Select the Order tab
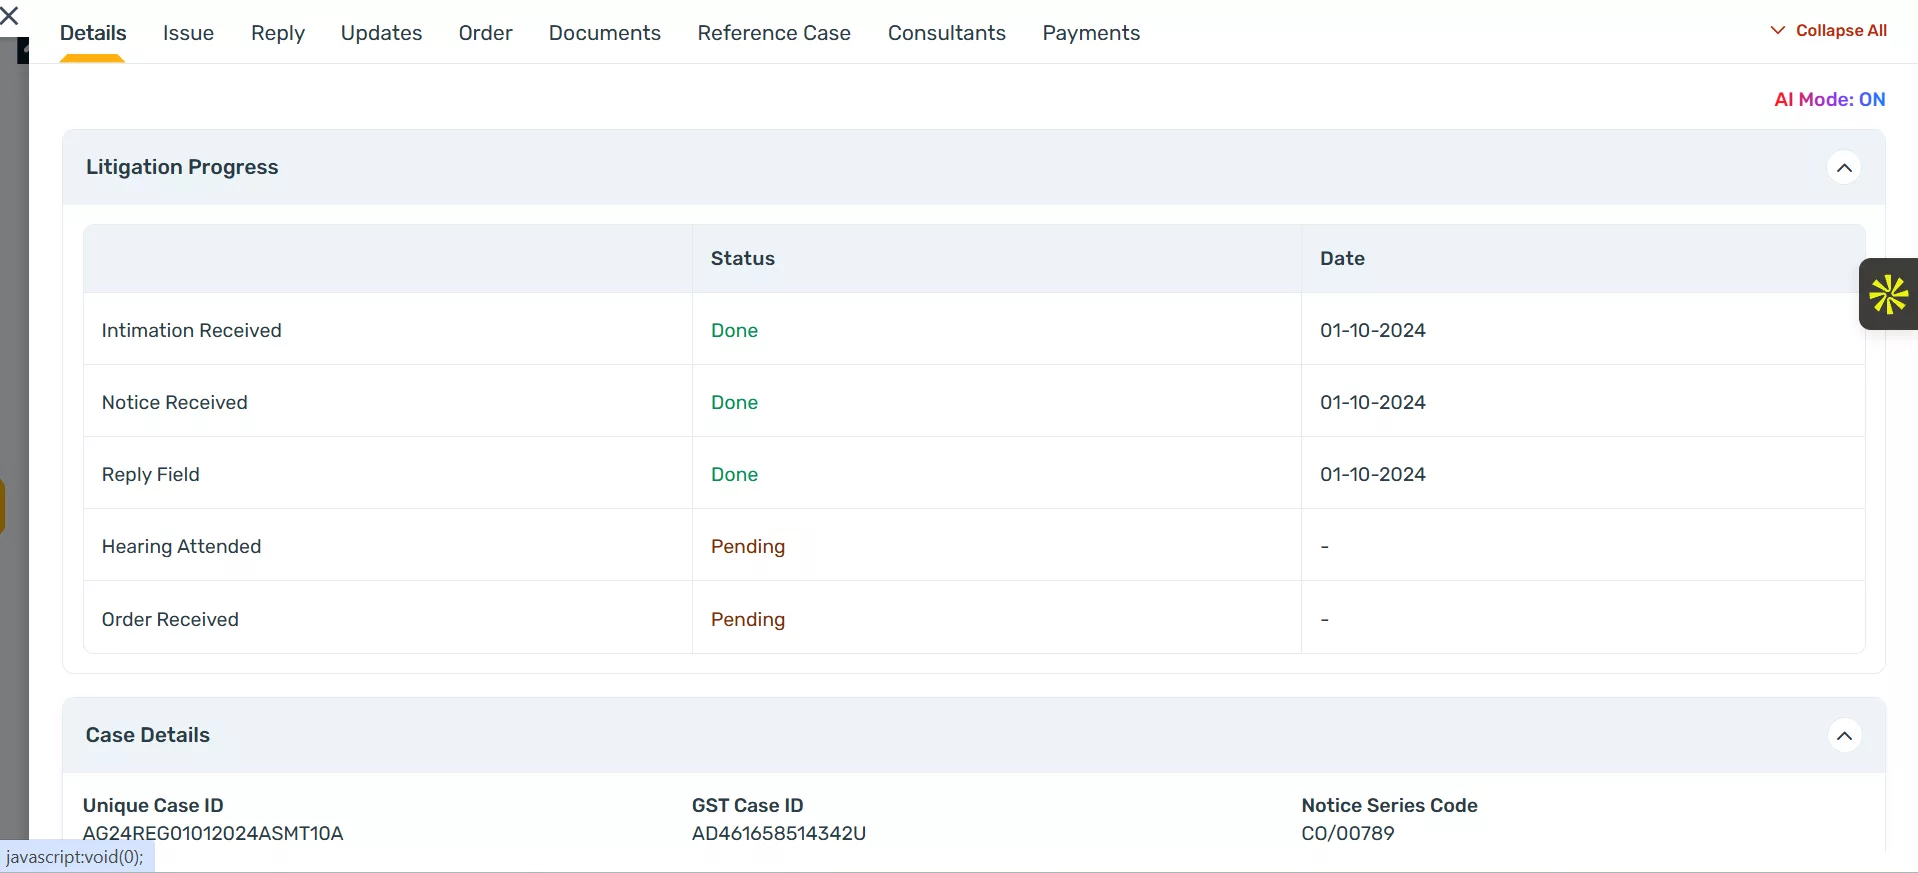The image size is (1918, 873). pyautogui.click(x=485, y=33)
